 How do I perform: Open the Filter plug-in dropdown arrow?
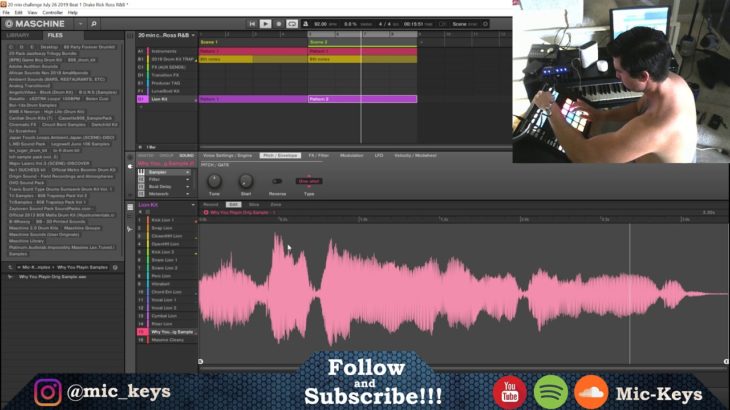(x=188, y=179)
